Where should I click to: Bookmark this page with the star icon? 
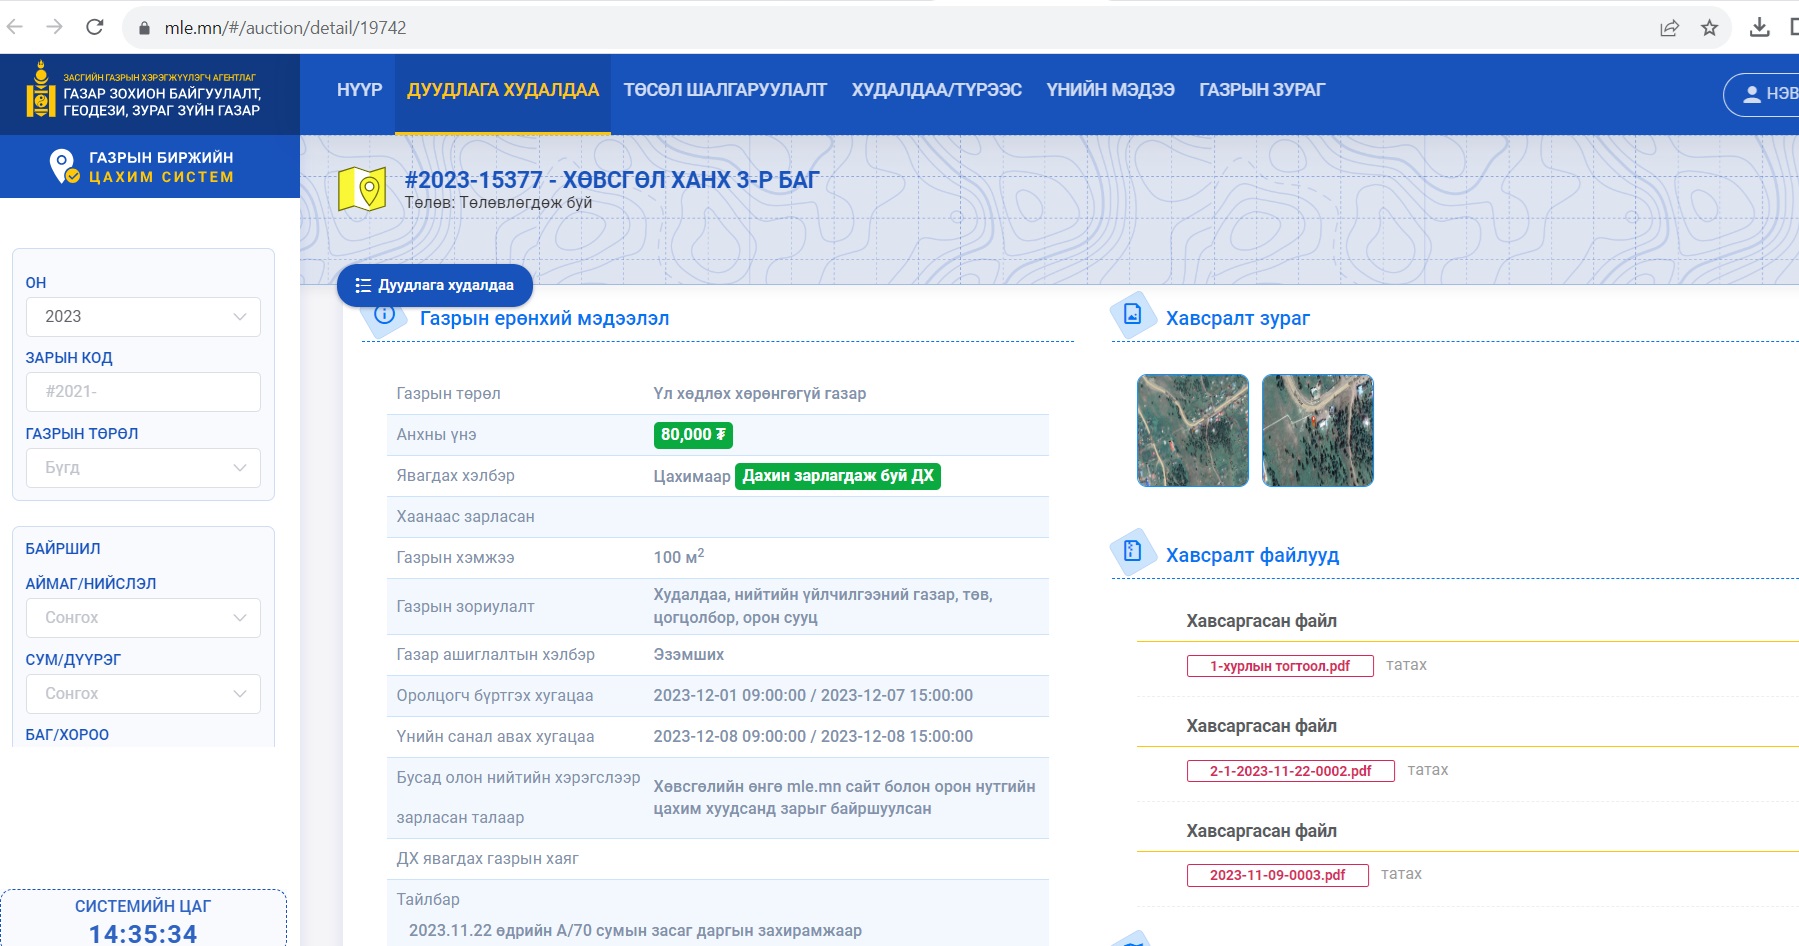coord(1709,28)
